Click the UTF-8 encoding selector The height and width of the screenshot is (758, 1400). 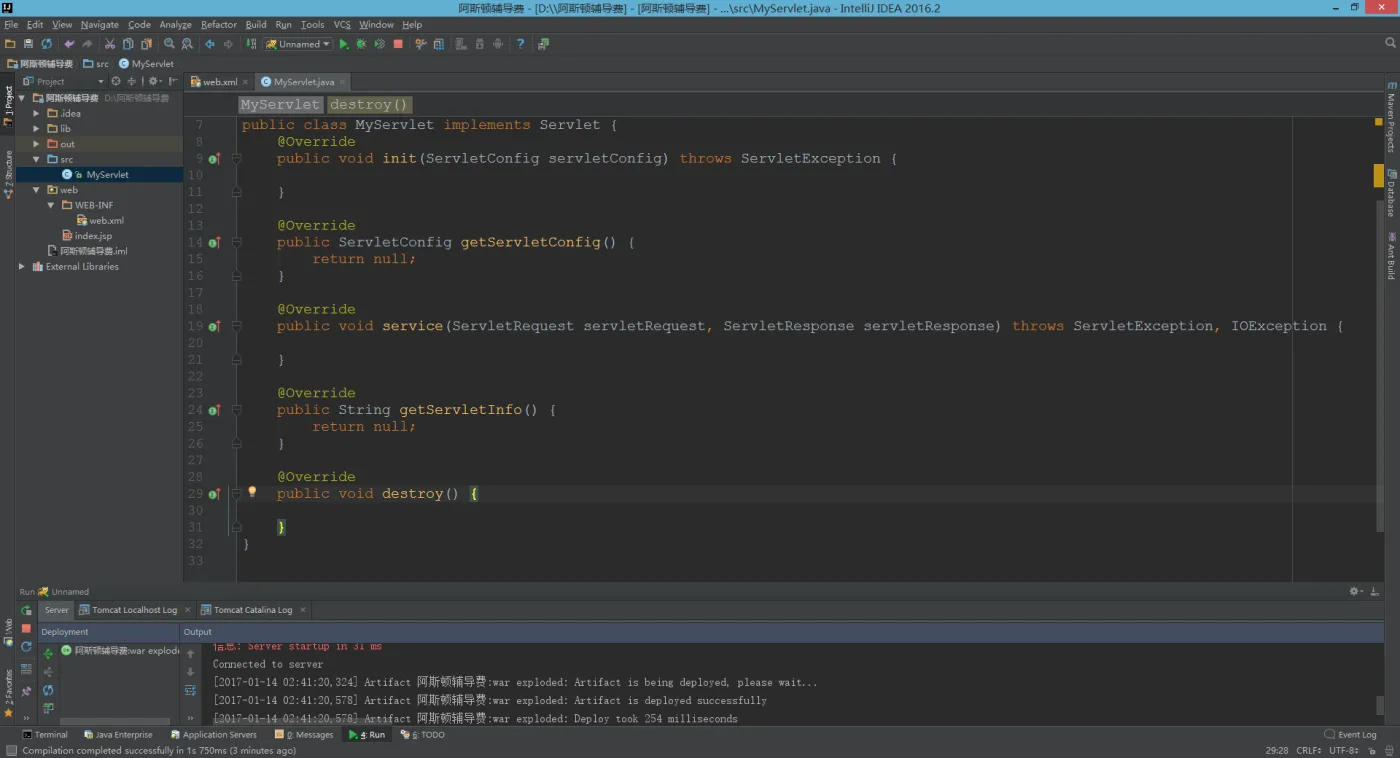pos(1344,750)
